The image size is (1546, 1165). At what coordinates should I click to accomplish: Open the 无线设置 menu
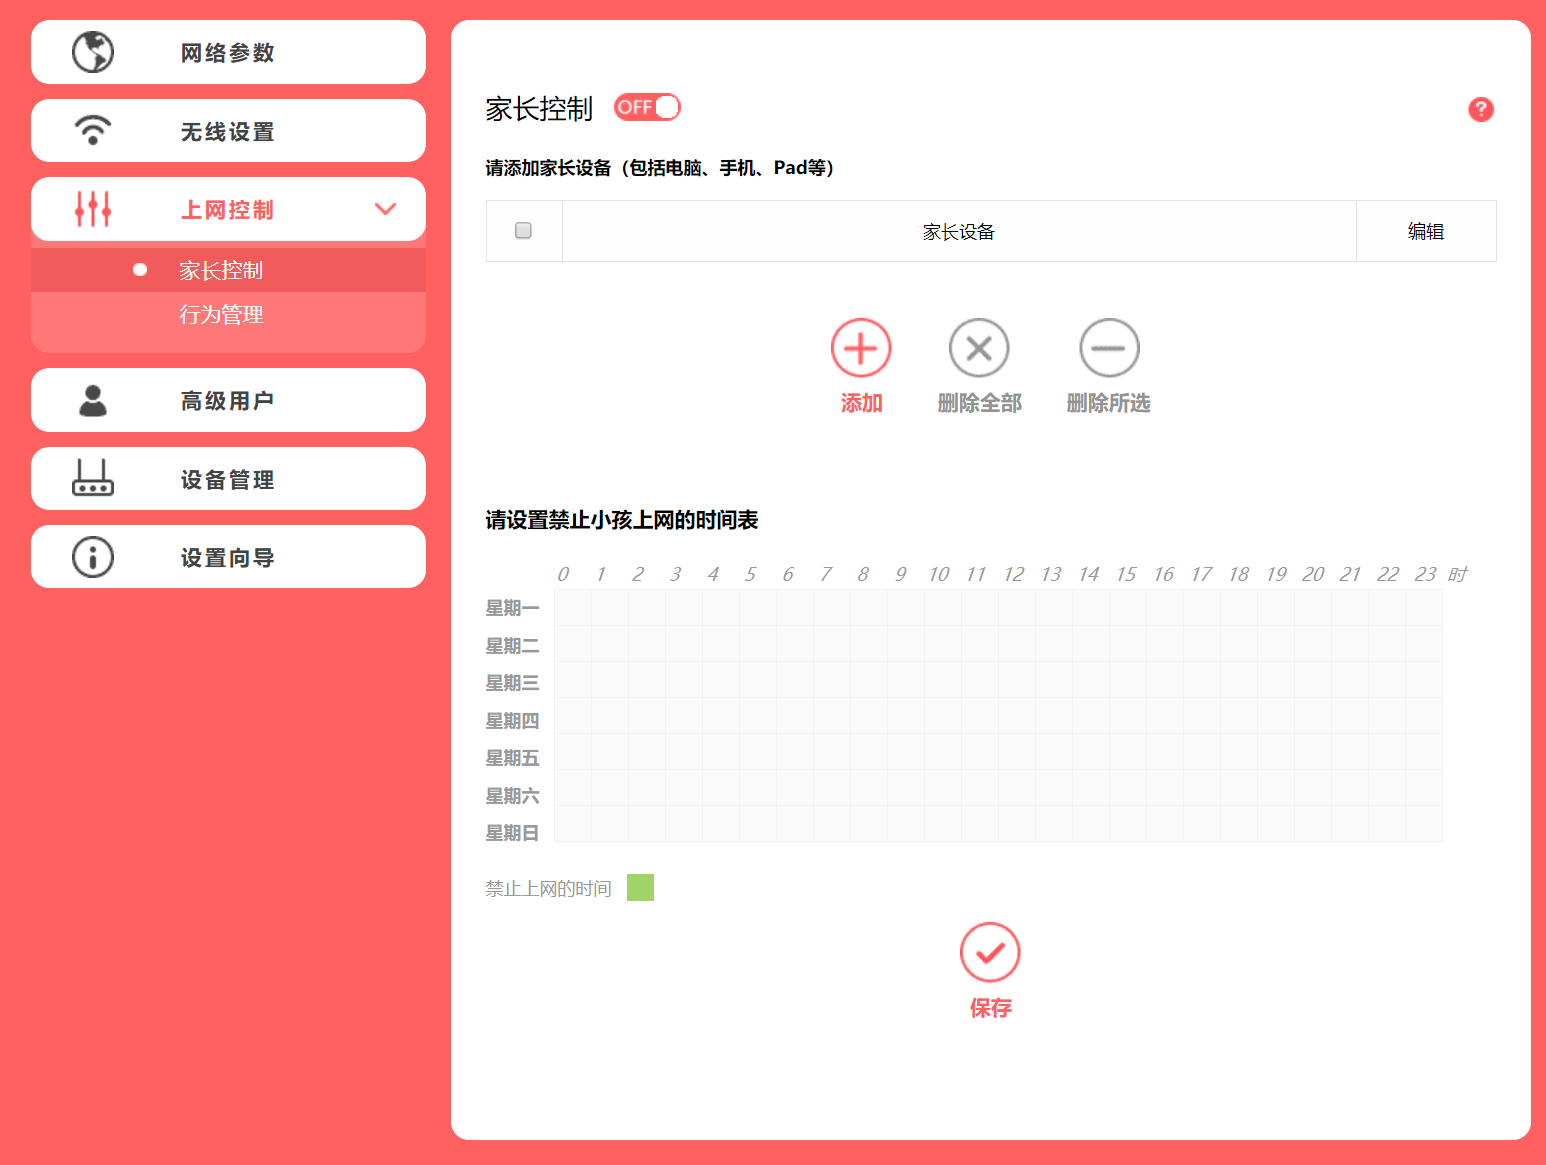[x=228, y=130]
